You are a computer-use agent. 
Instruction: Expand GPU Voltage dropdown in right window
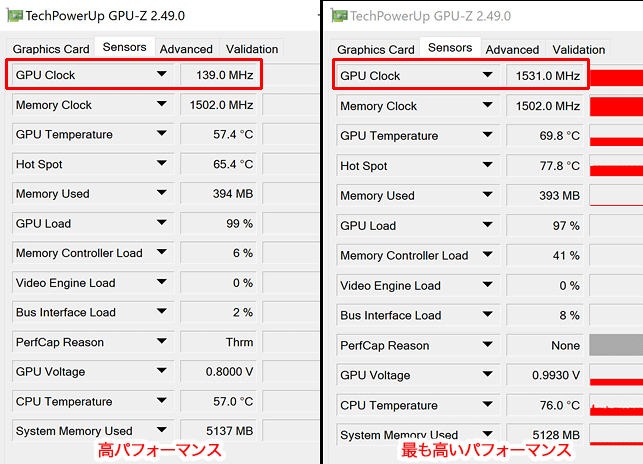point(488,374)
